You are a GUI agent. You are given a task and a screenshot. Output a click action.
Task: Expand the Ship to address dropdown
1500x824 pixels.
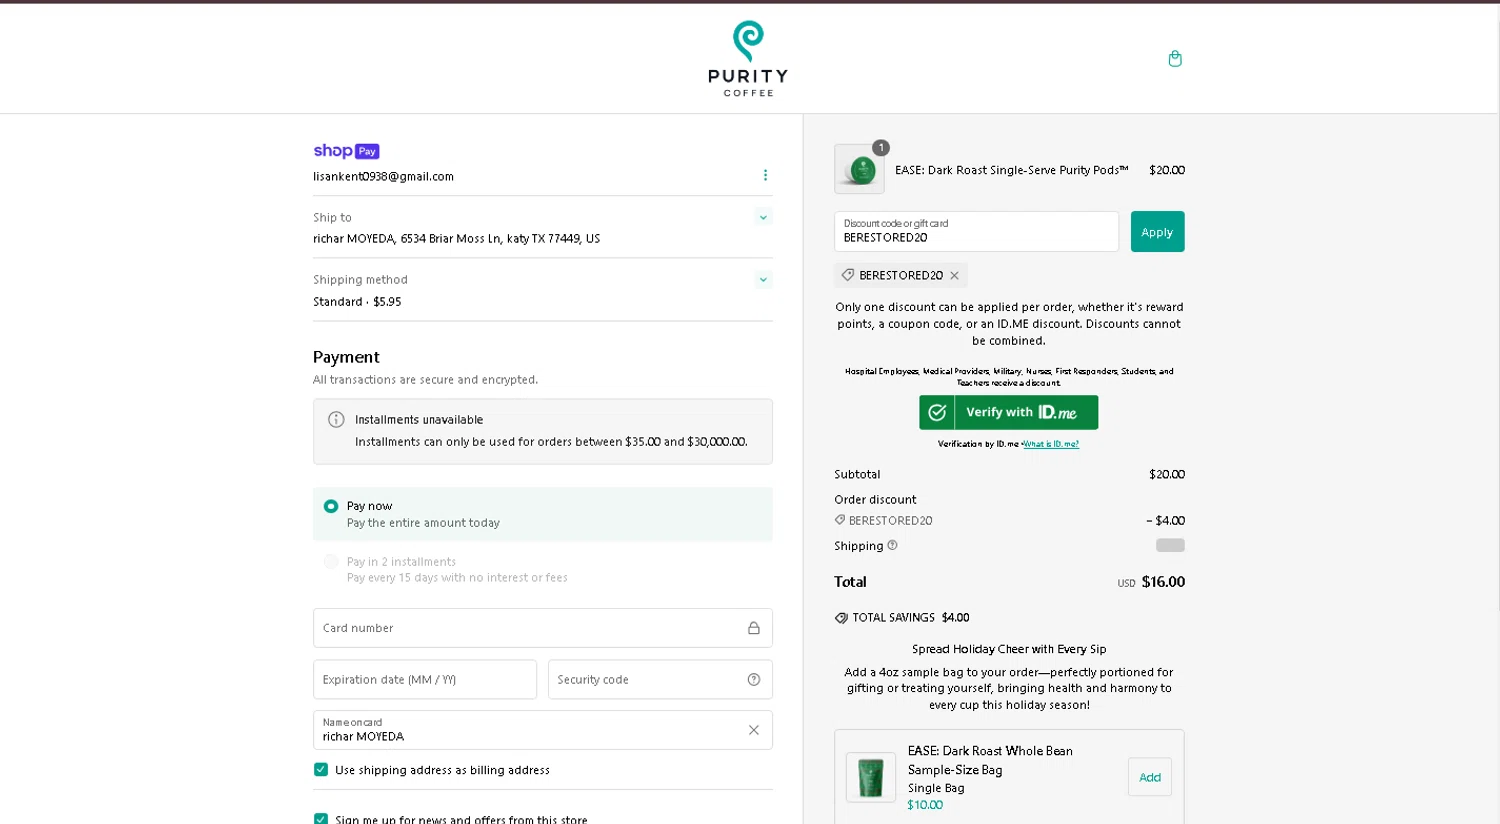[x=763, y=218]
